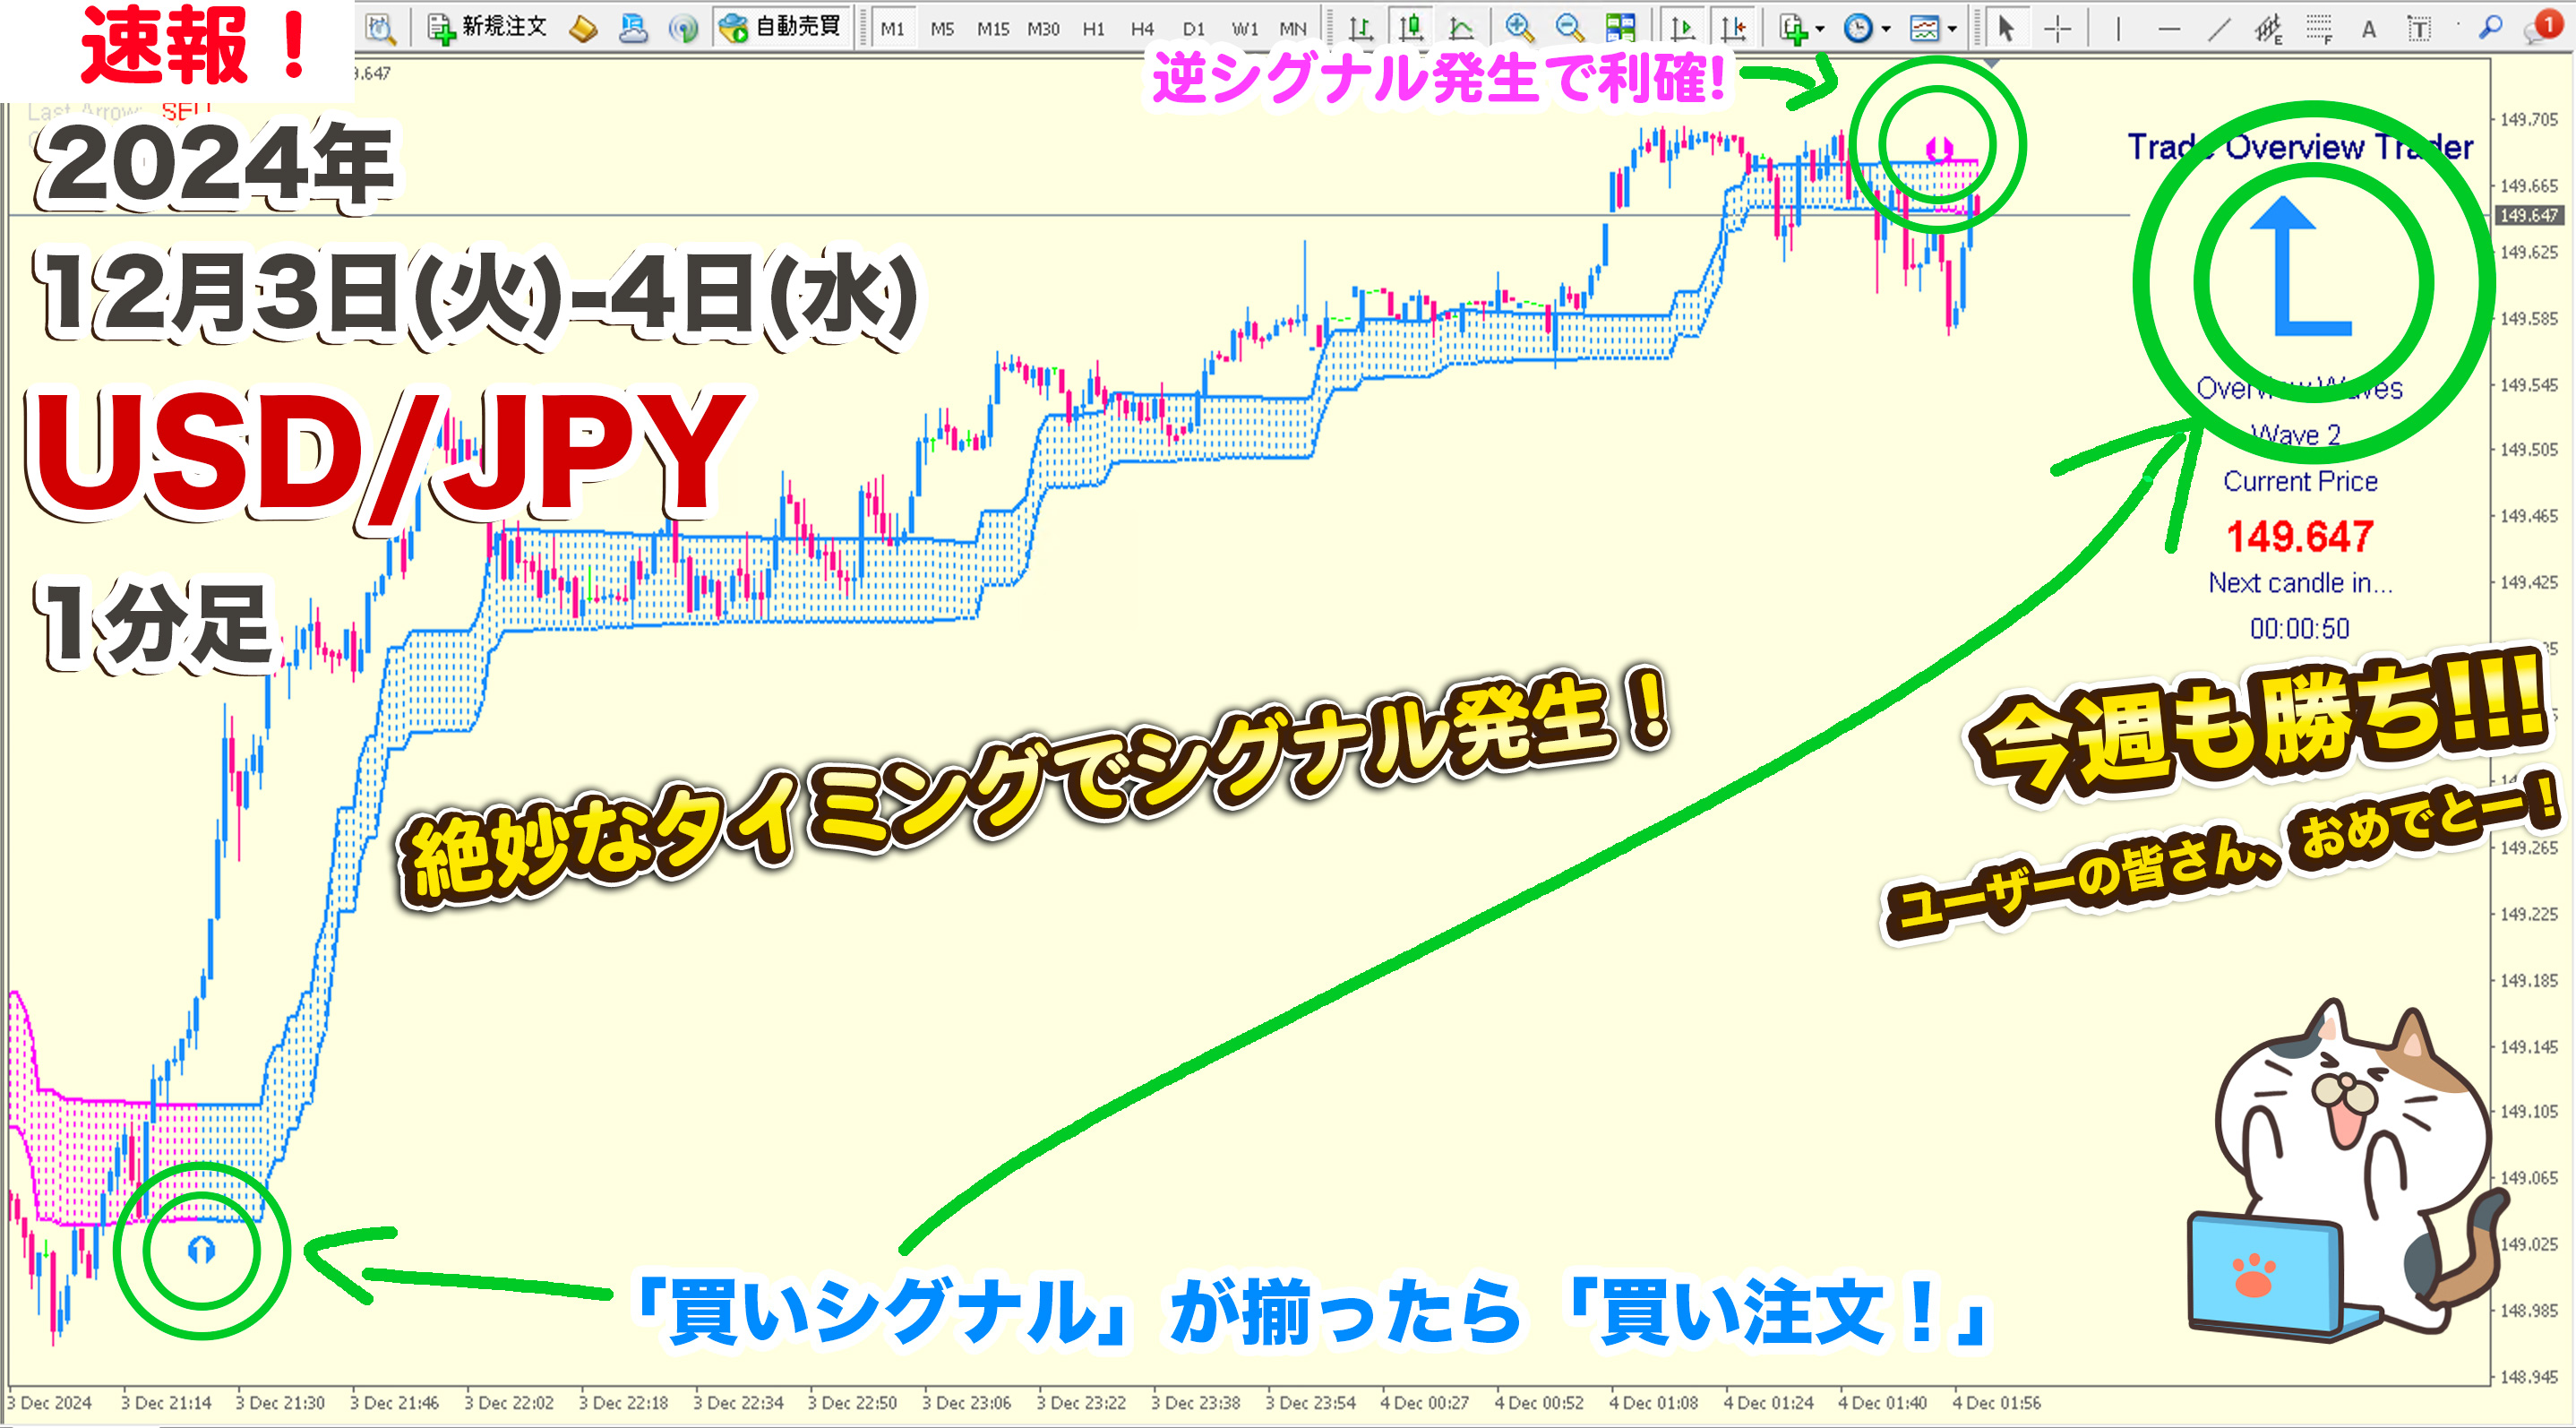
Task: Toggle the chart auto scroll button
Action: [1683, 28]
